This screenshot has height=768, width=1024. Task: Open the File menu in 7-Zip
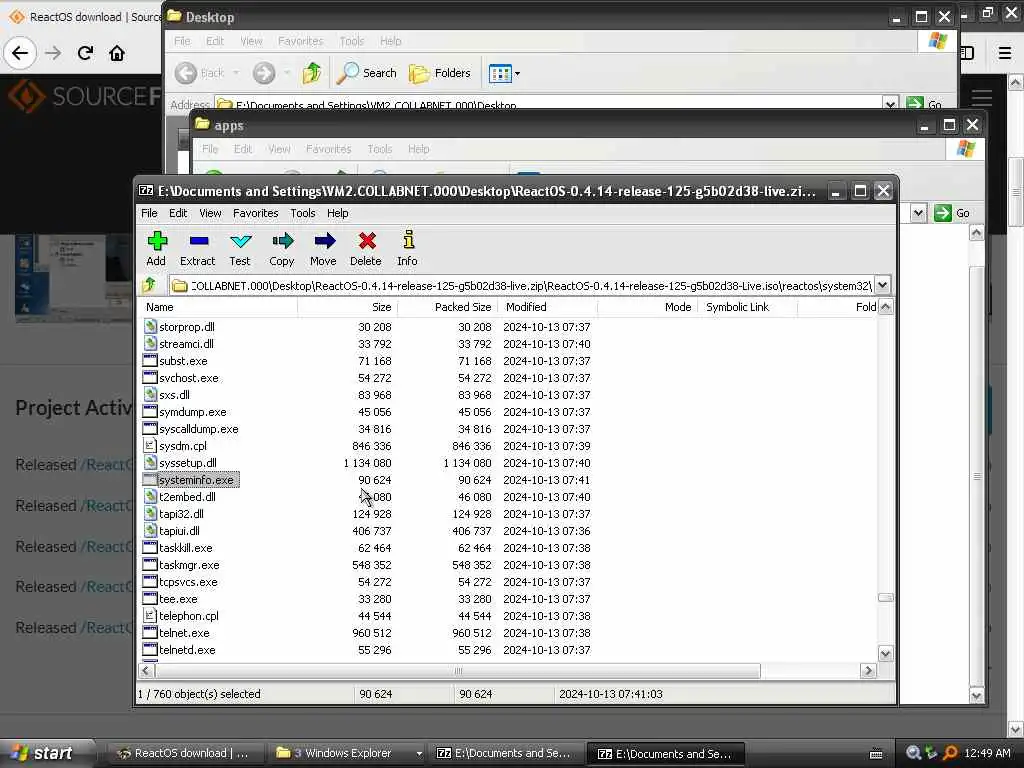(149, 213)
